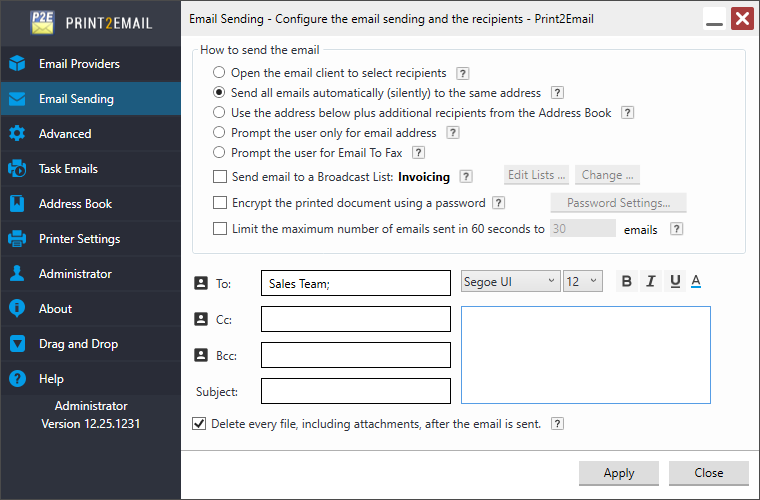
Task: Open the Segoe UI font dropdown
Action: click(x=510, y=282)
